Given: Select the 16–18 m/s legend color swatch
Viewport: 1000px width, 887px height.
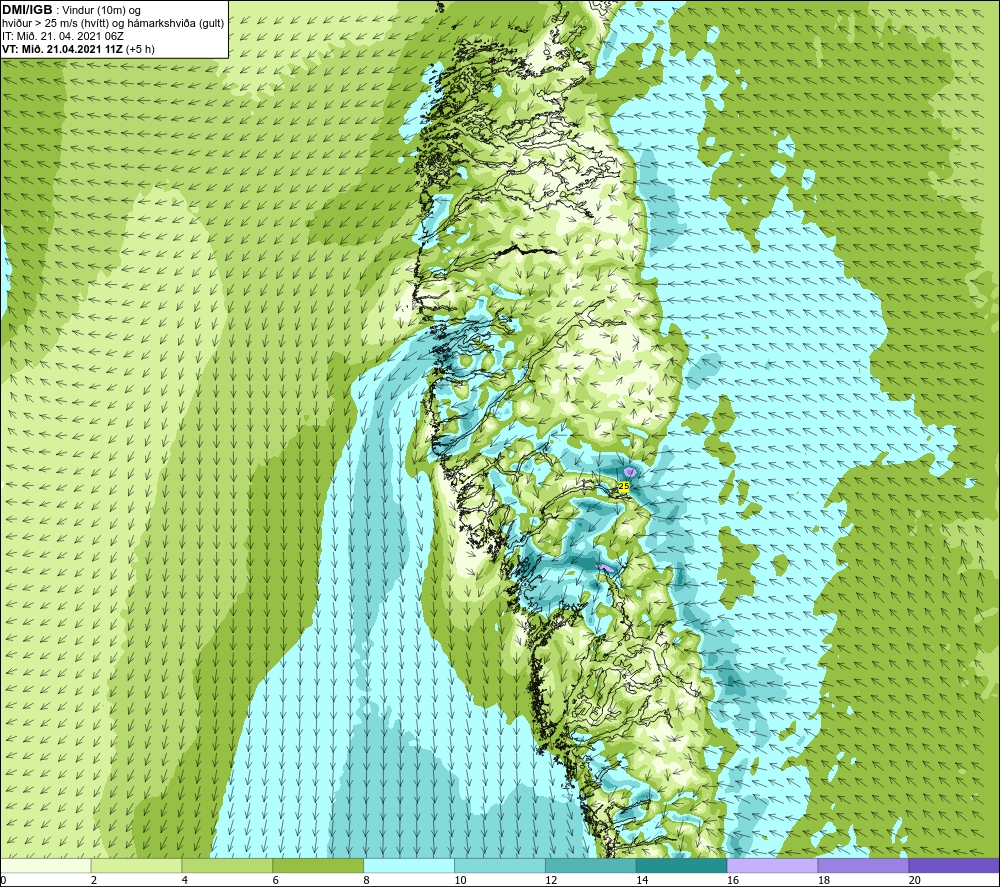Looking at the screenshot, I should (773, 866).
